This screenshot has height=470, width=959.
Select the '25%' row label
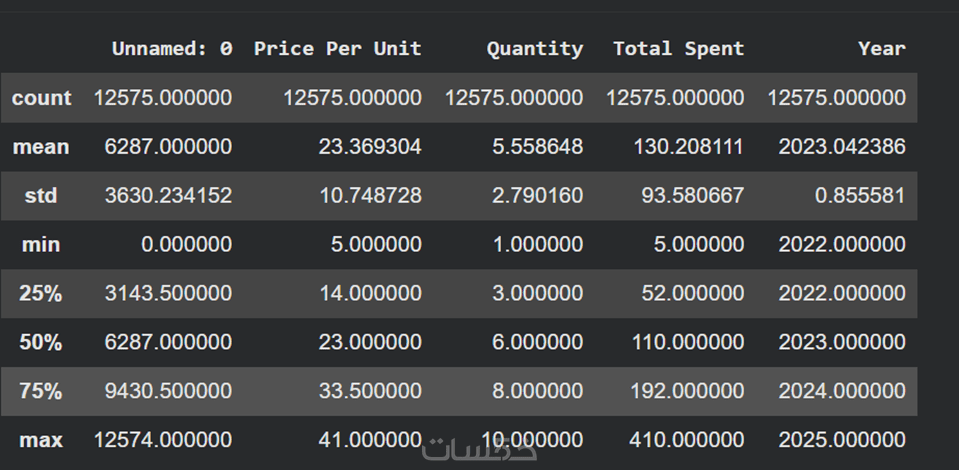pos(41,293)
